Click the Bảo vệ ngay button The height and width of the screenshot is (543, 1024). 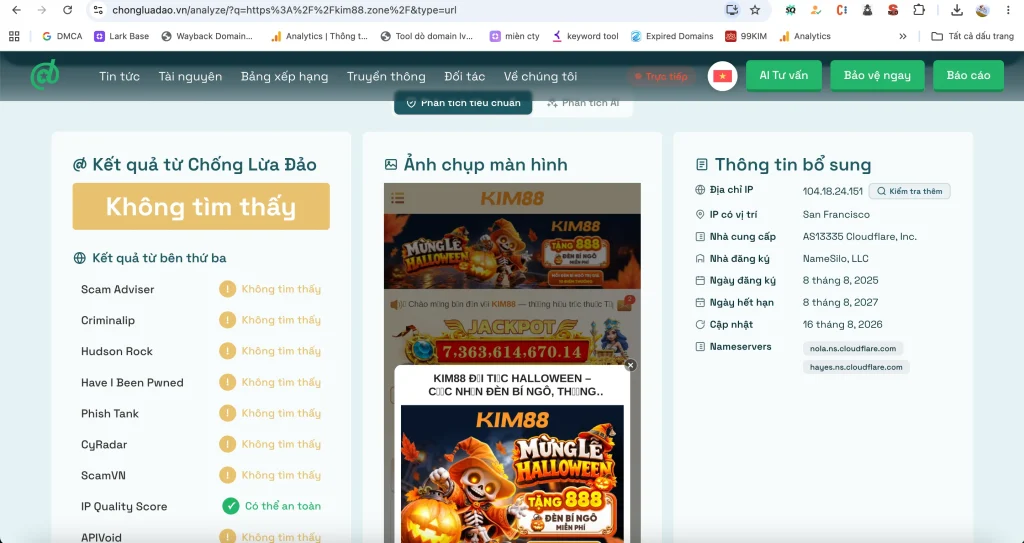[x=877, y=75]
